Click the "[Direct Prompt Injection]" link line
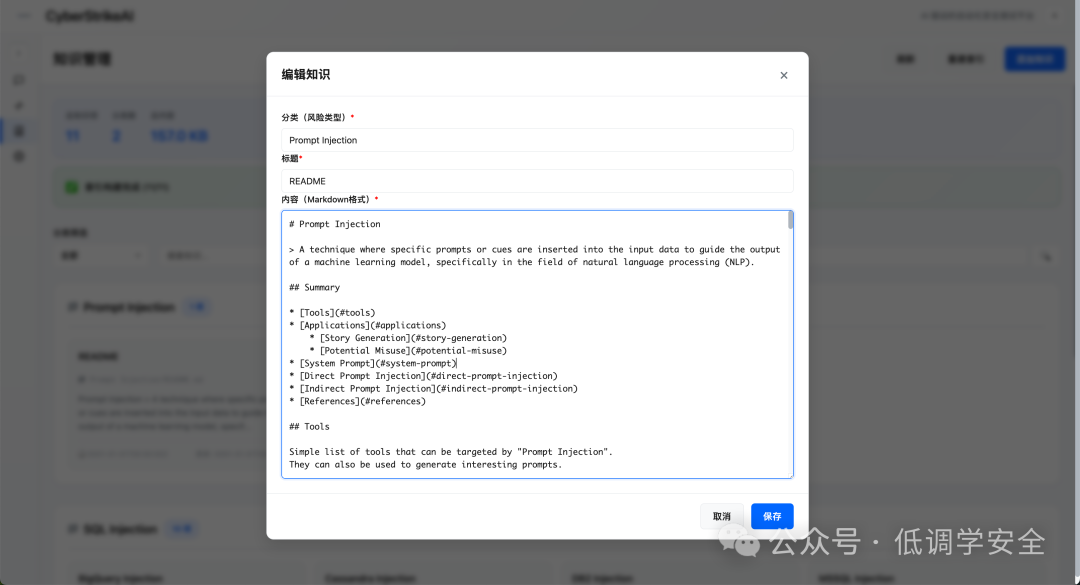Image resolution: width=1080 pixels, height=585 pixels. 424,376
